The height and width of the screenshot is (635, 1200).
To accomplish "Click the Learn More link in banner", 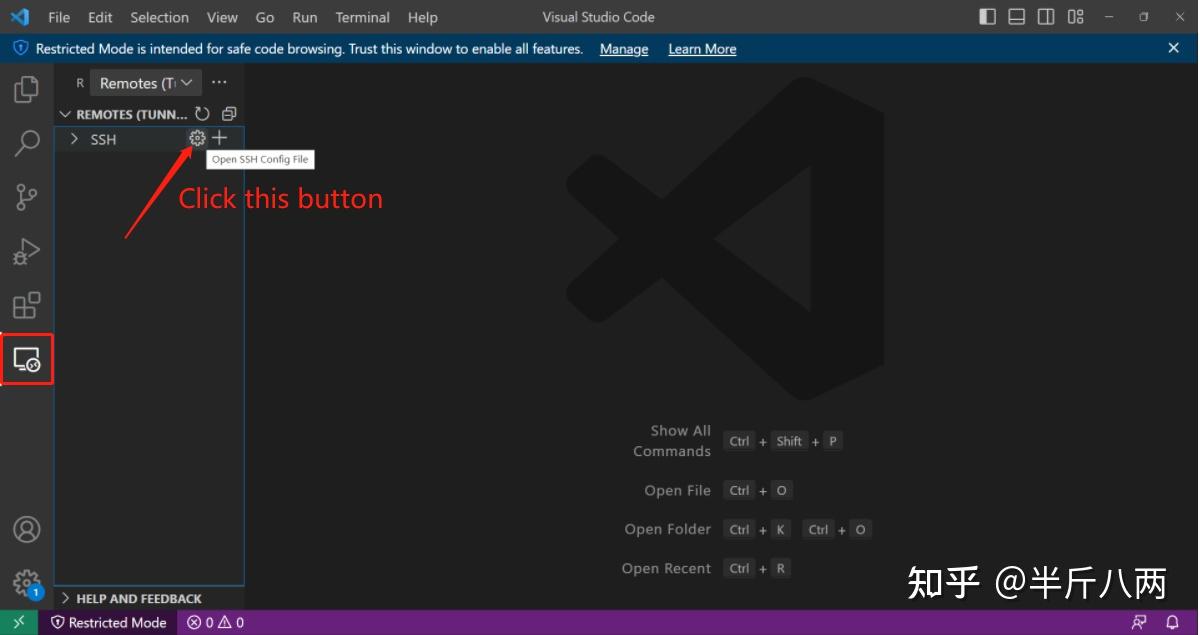I will 702,49.
